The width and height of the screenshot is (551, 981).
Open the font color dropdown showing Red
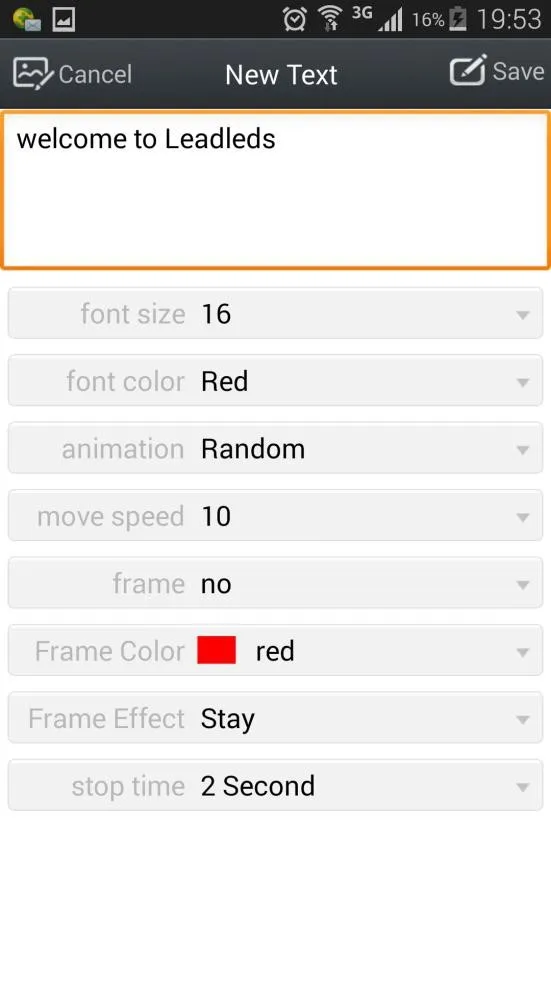(x=275, y=381)
